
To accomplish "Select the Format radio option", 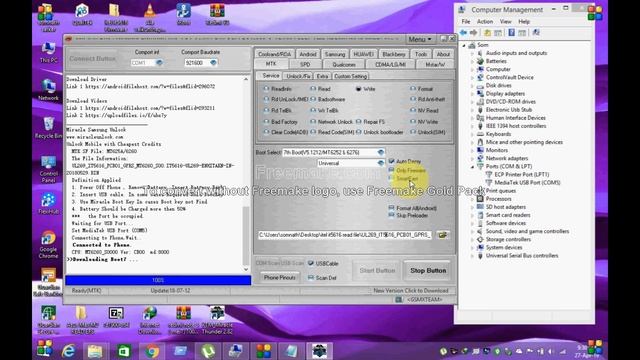I will 421,89.
